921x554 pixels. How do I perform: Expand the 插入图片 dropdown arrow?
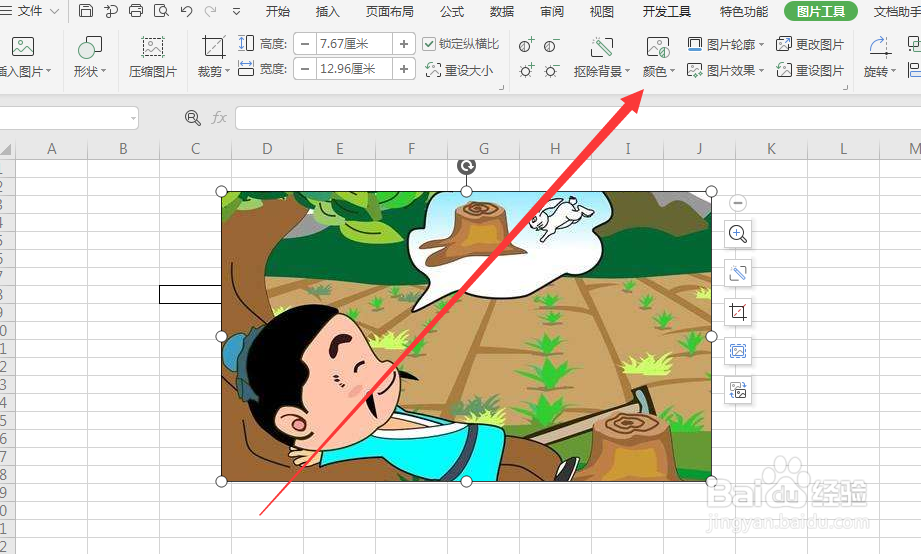coord(49,71)
